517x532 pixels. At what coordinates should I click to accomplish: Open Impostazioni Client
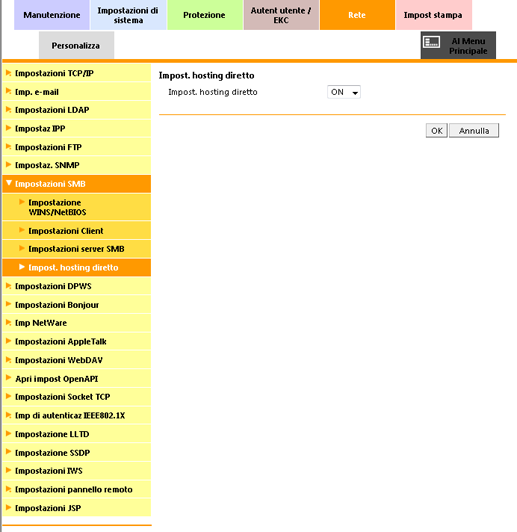77,230
